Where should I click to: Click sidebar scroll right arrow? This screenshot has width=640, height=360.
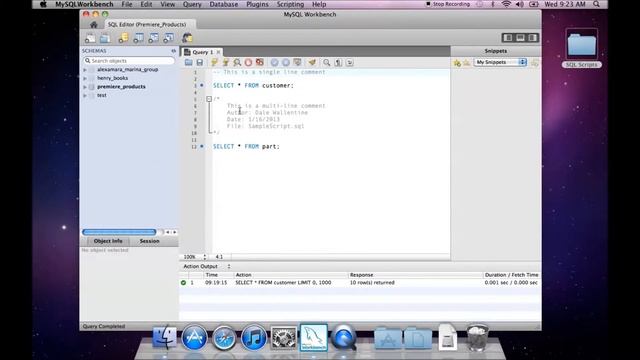coord(174,232)
